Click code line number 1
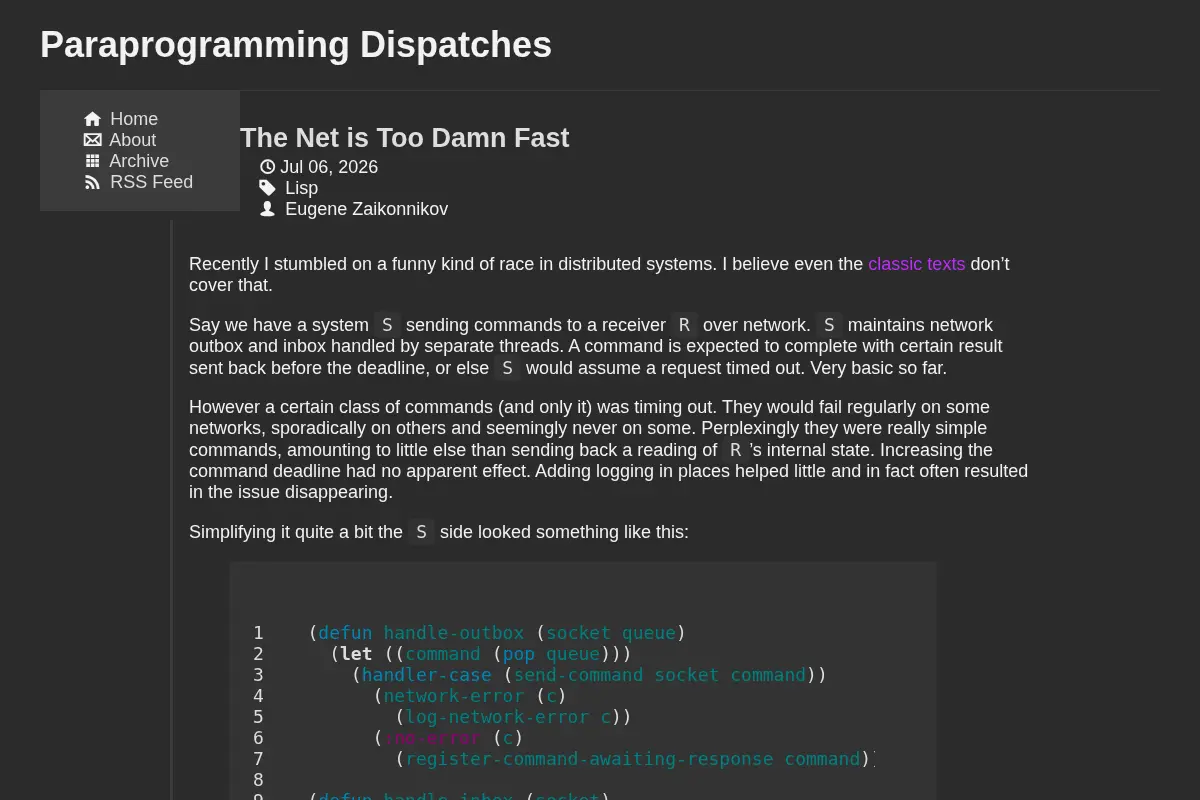Viewport: 1200px width, 800px height. tap(258, 633)
